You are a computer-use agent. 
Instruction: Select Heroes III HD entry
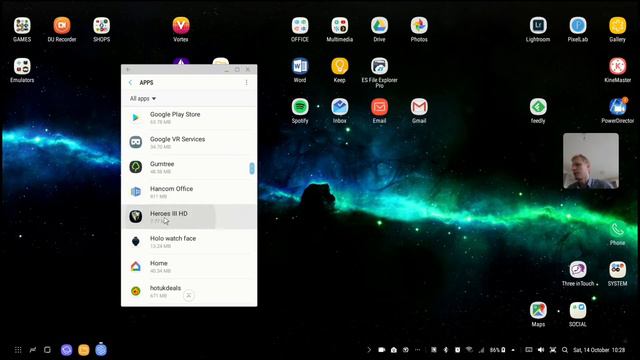(189, 217)
